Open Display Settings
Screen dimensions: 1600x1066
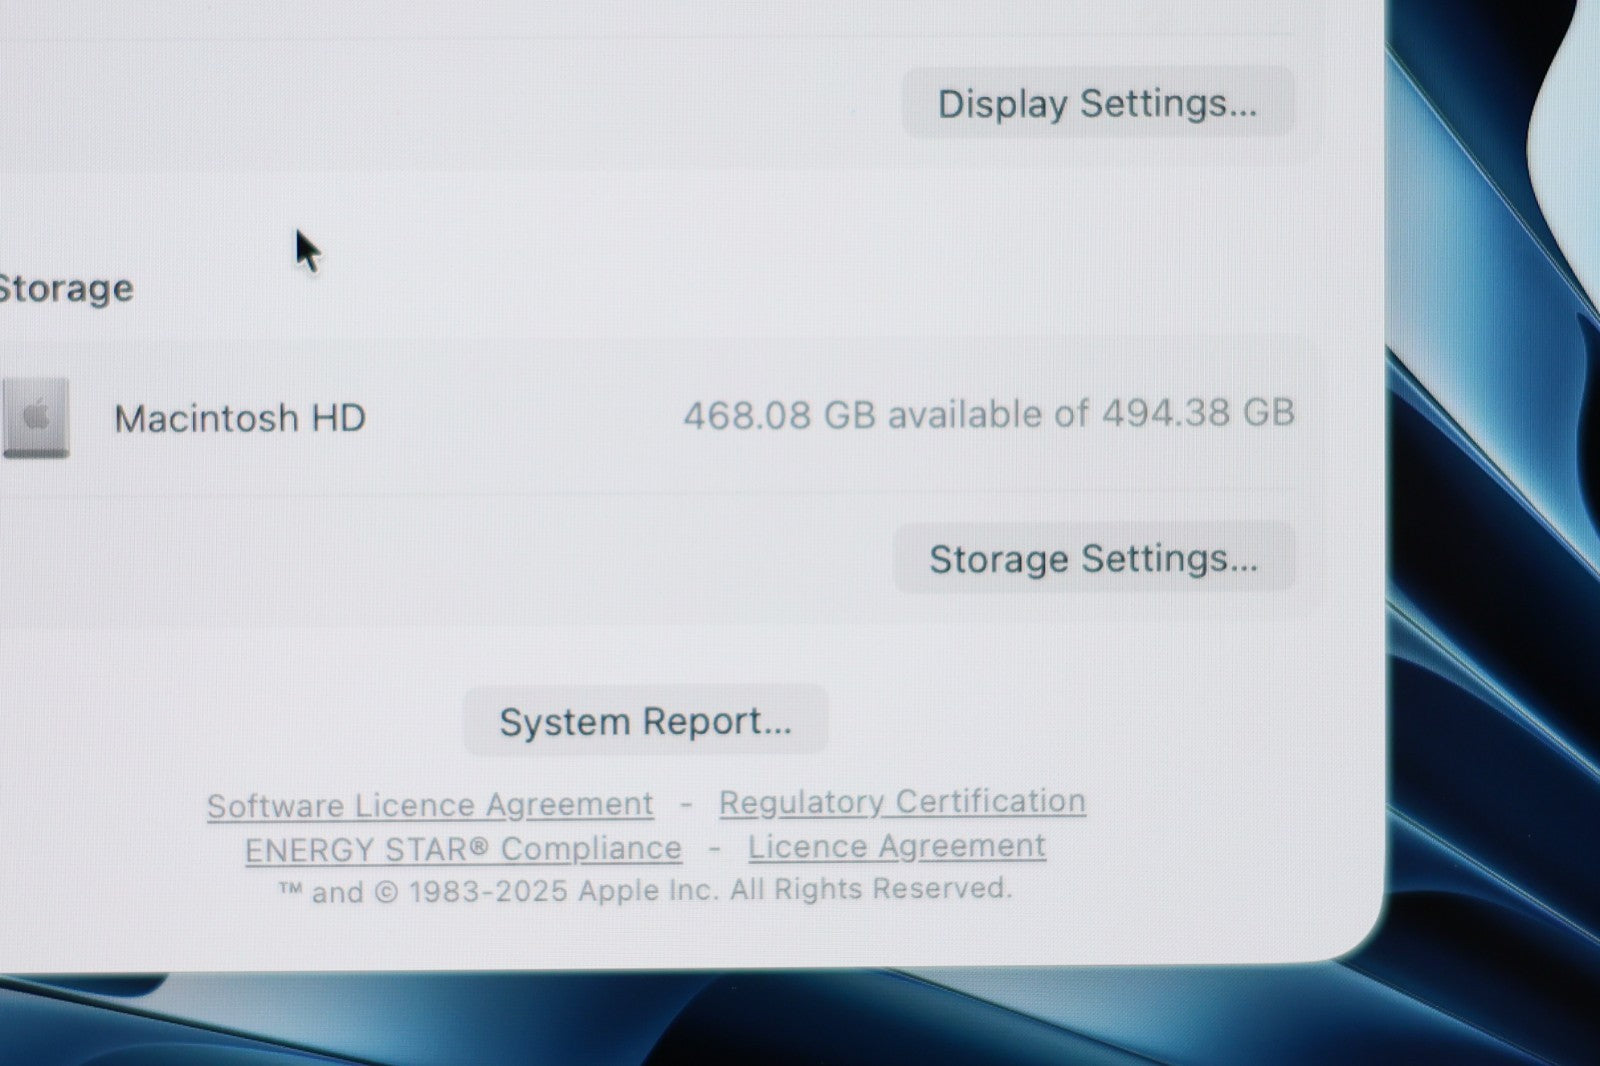click(1098, 103)
